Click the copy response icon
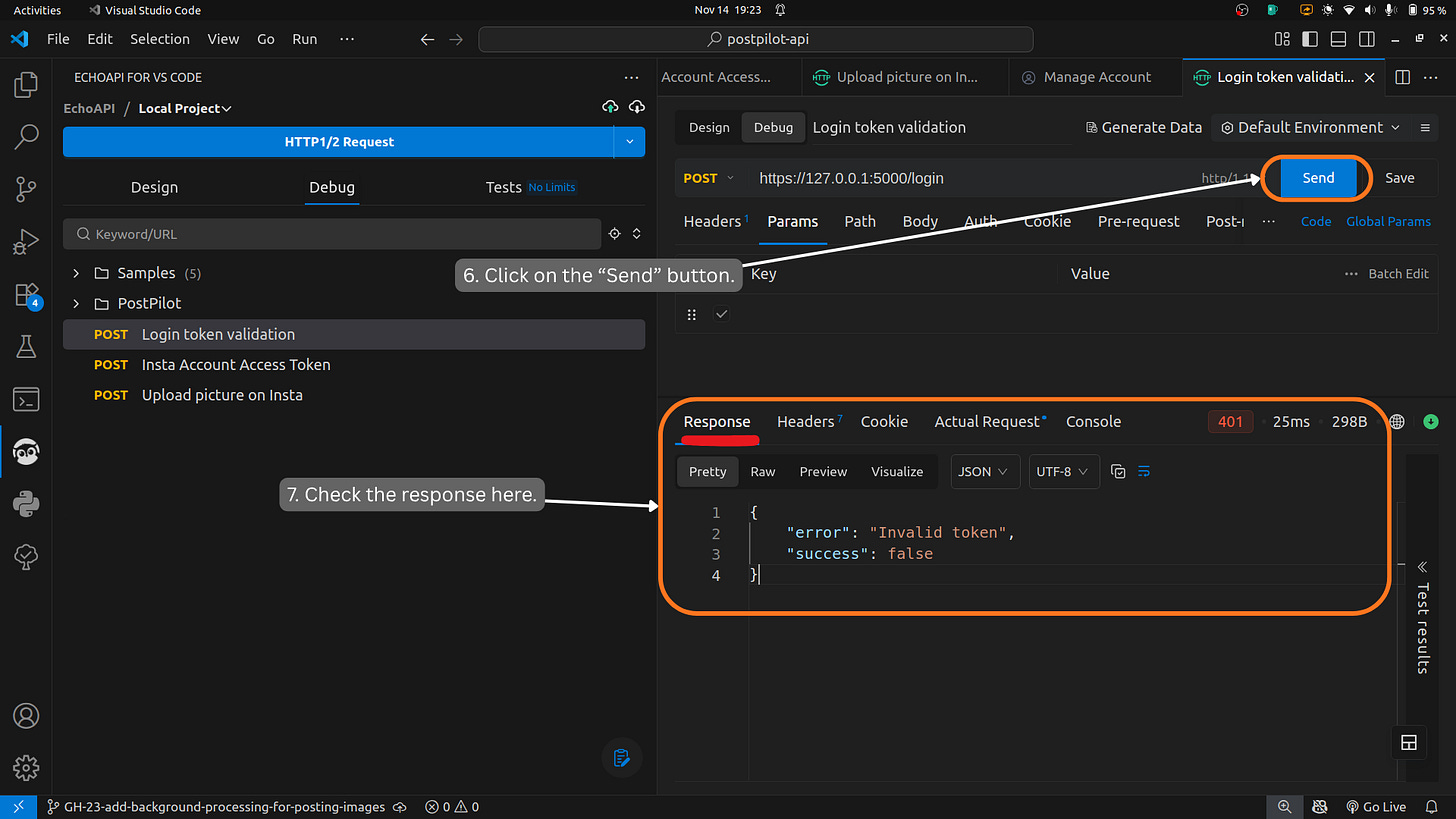Image resolution: width=1456 pixels, height=819 pixels. (1119, 471)
